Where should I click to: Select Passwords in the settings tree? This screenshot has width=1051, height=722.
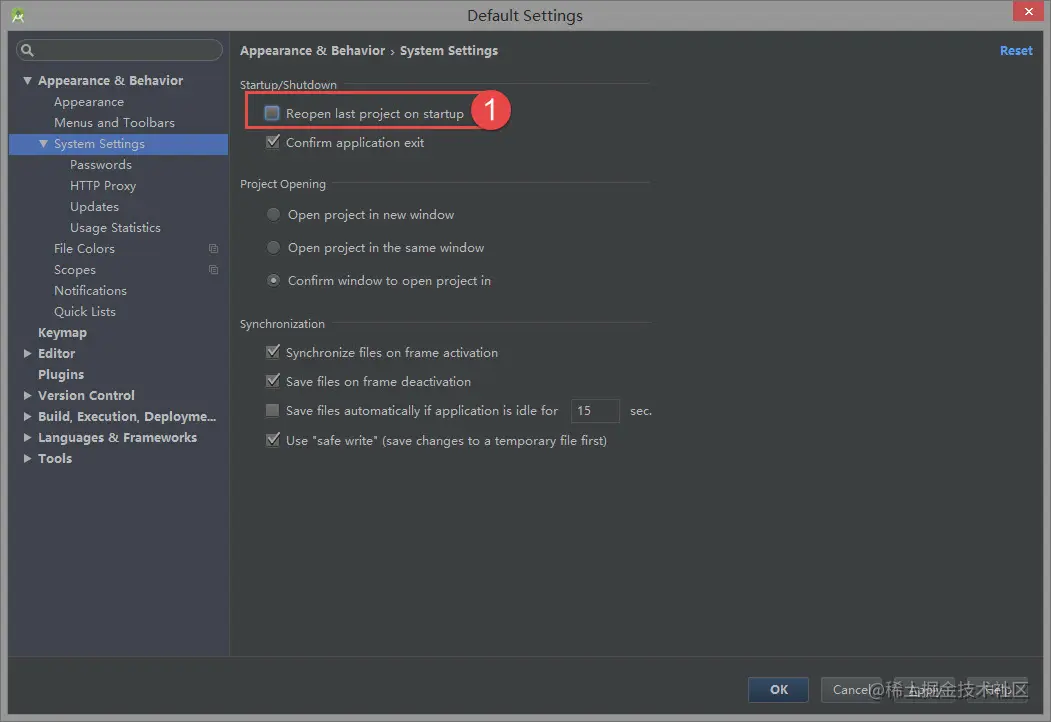101,165
